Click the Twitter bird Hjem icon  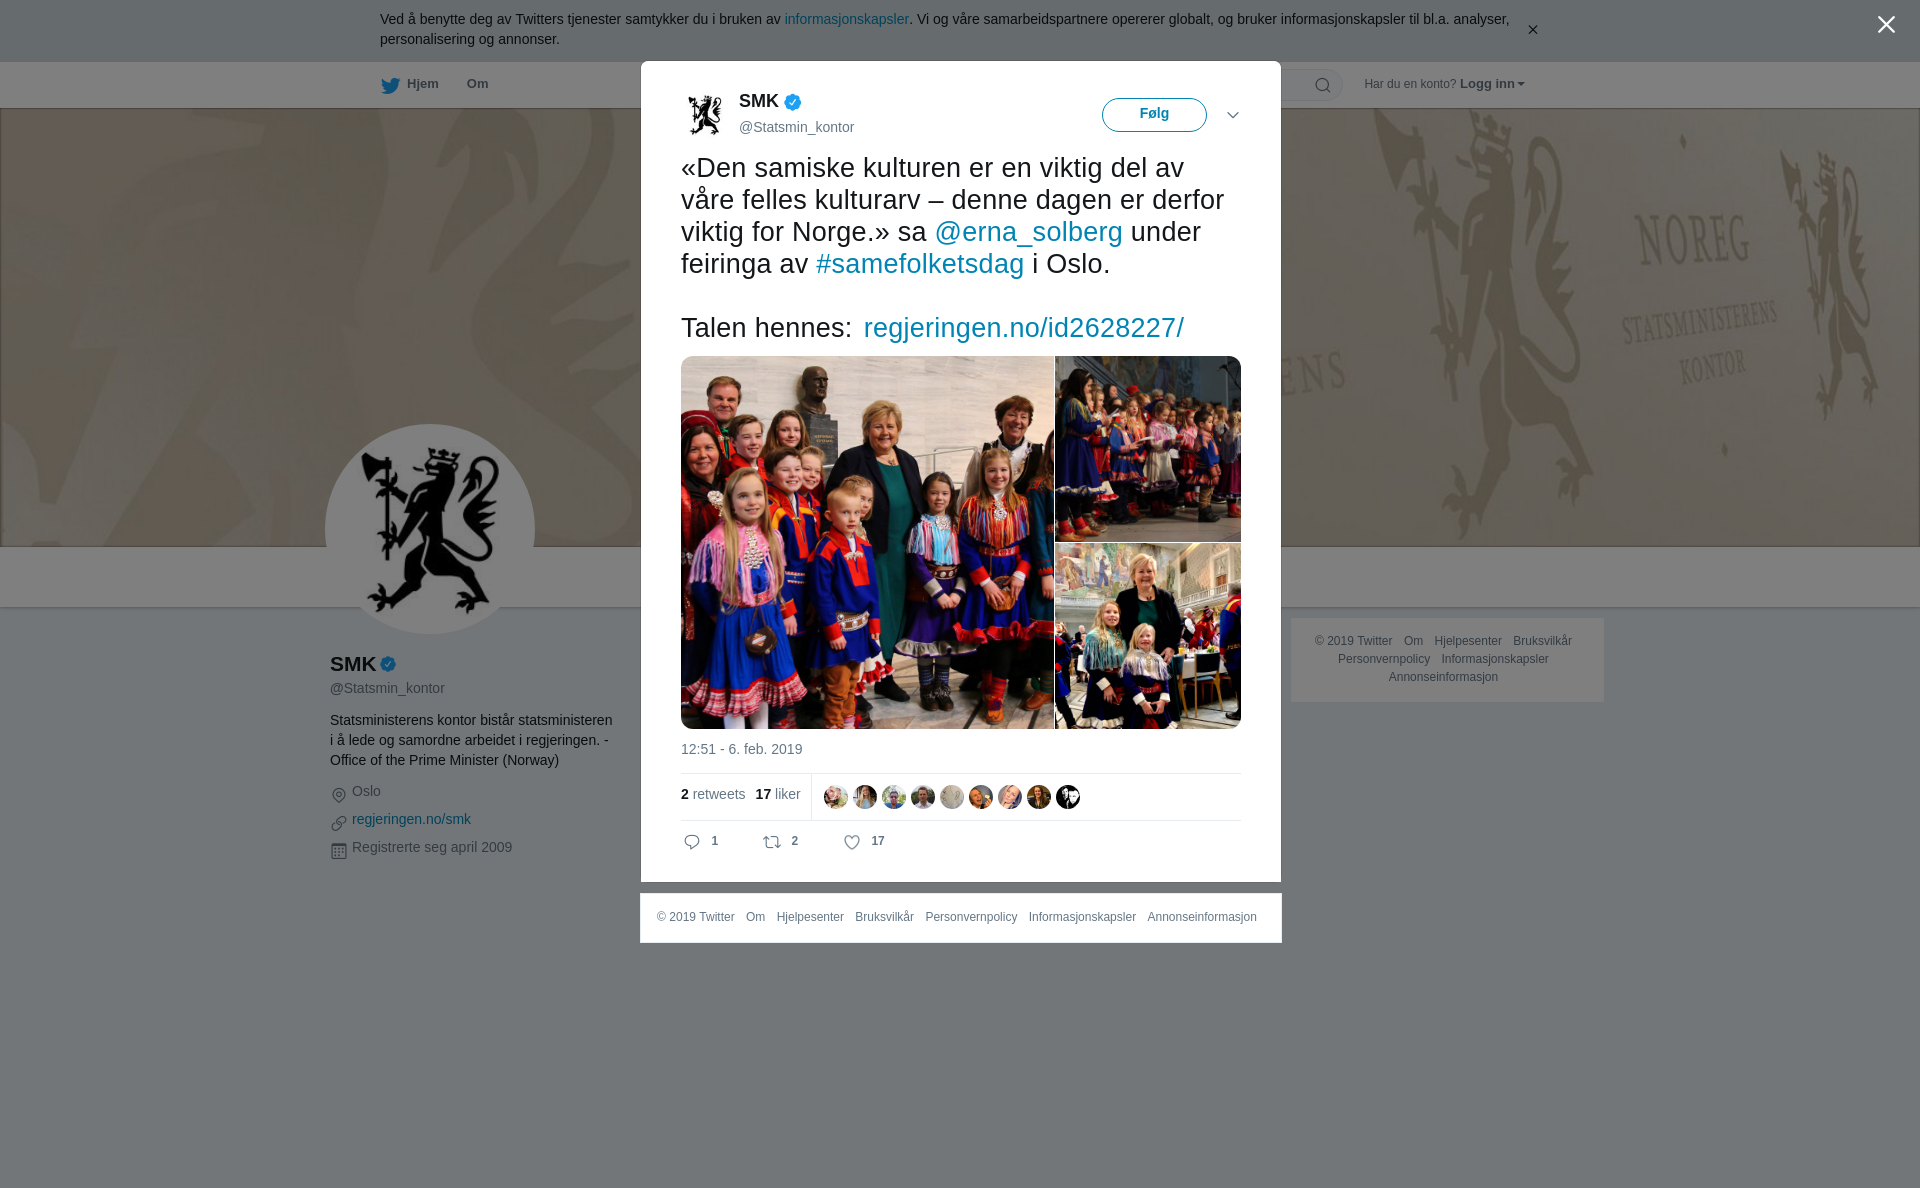[390, 85]
